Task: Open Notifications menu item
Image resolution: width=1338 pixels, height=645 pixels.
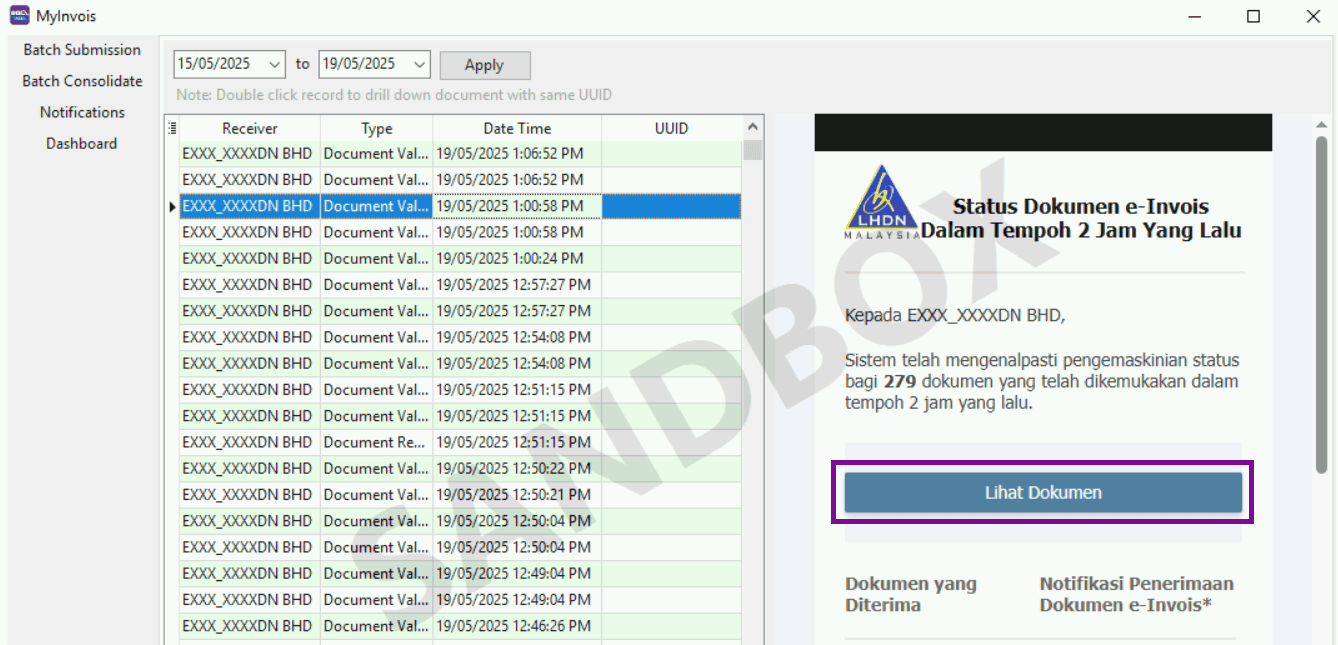Action: [x=82, y=112]
